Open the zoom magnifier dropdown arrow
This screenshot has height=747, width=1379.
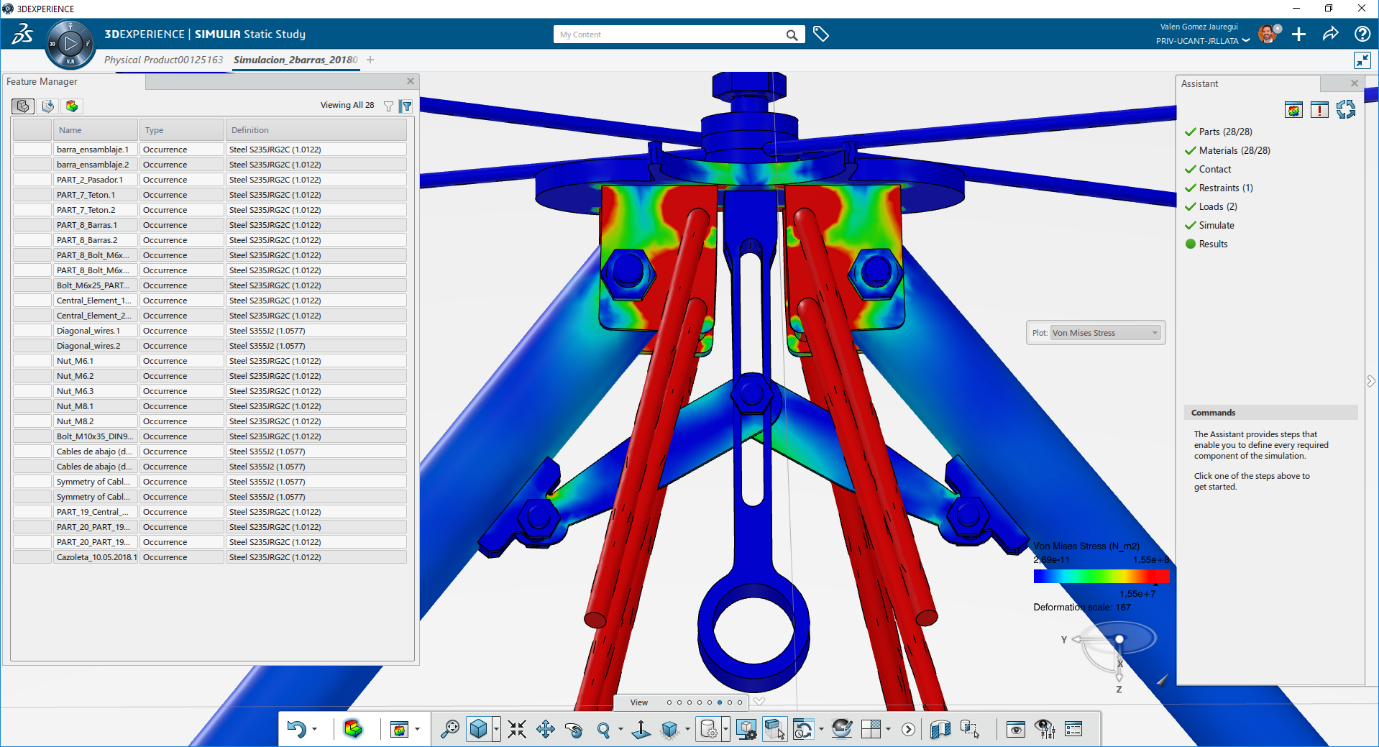pos(621,729)
